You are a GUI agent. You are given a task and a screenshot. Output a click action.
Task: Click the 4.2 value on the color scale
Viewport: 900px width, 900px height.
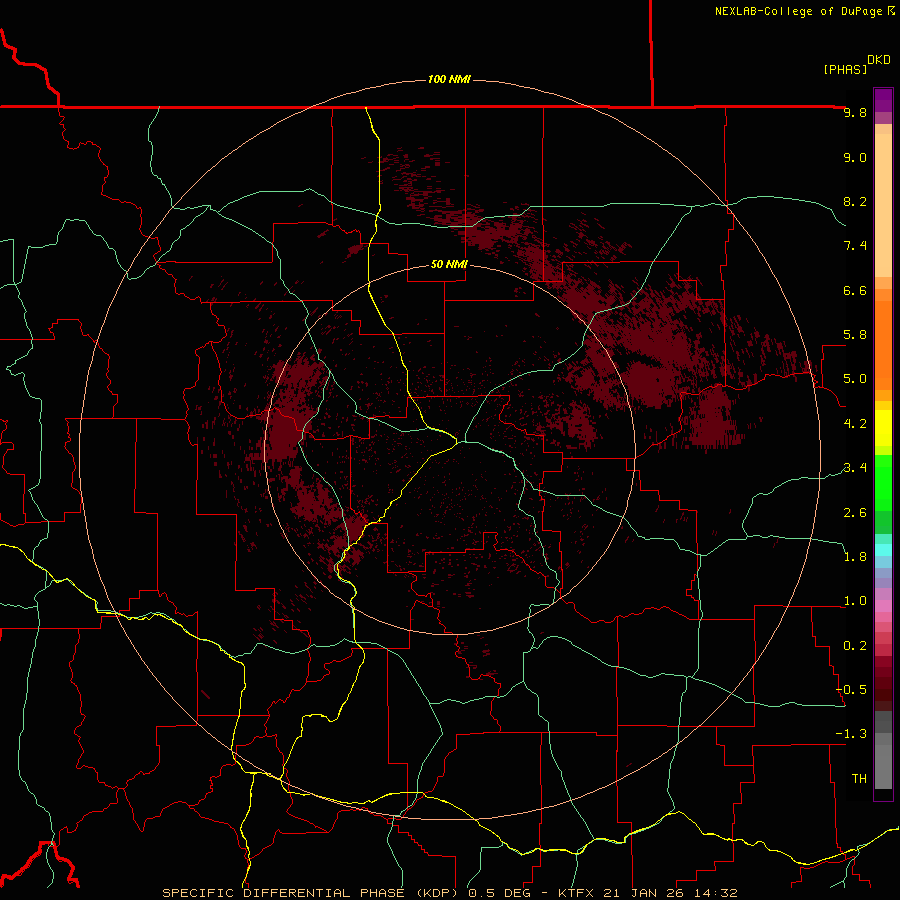tap(855, 424)
